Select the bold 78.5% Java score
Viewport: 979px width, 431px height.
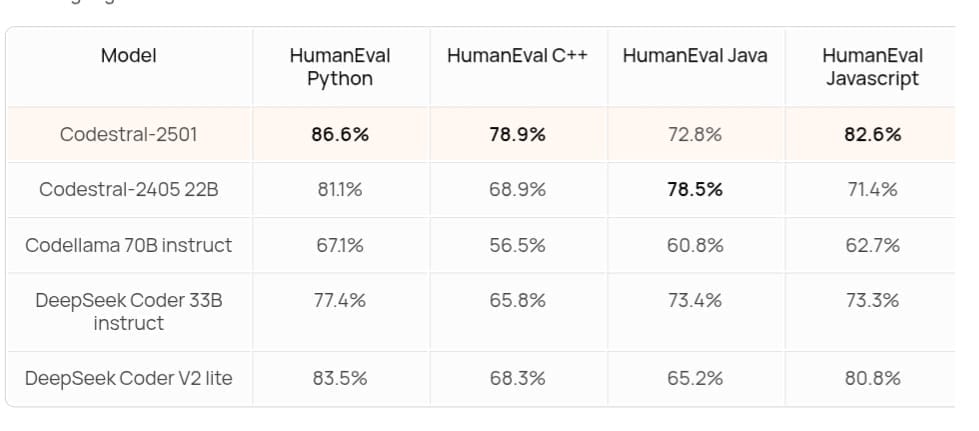coord(695,189)
